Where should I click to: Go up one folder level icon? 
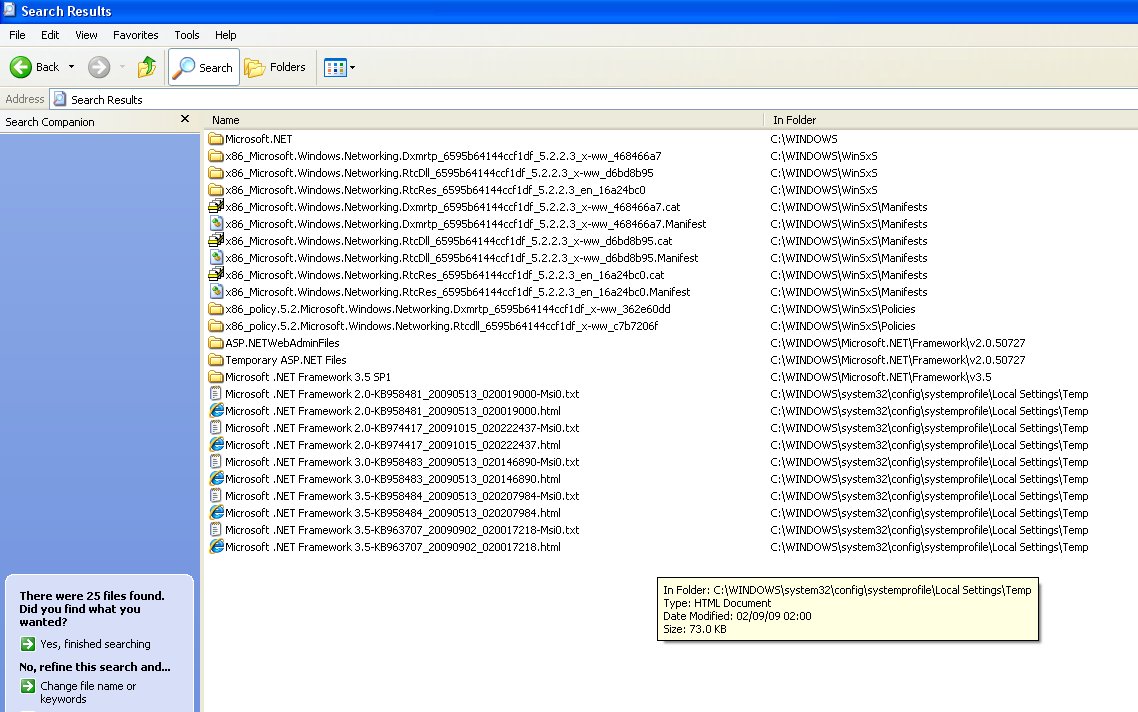click(x=147, y=67)
